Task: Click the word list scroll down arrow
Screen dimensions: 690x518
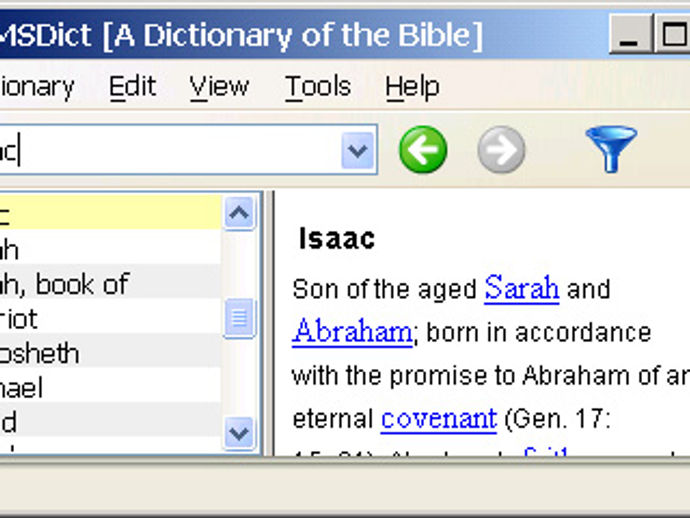Action: [x=239, y=434]
